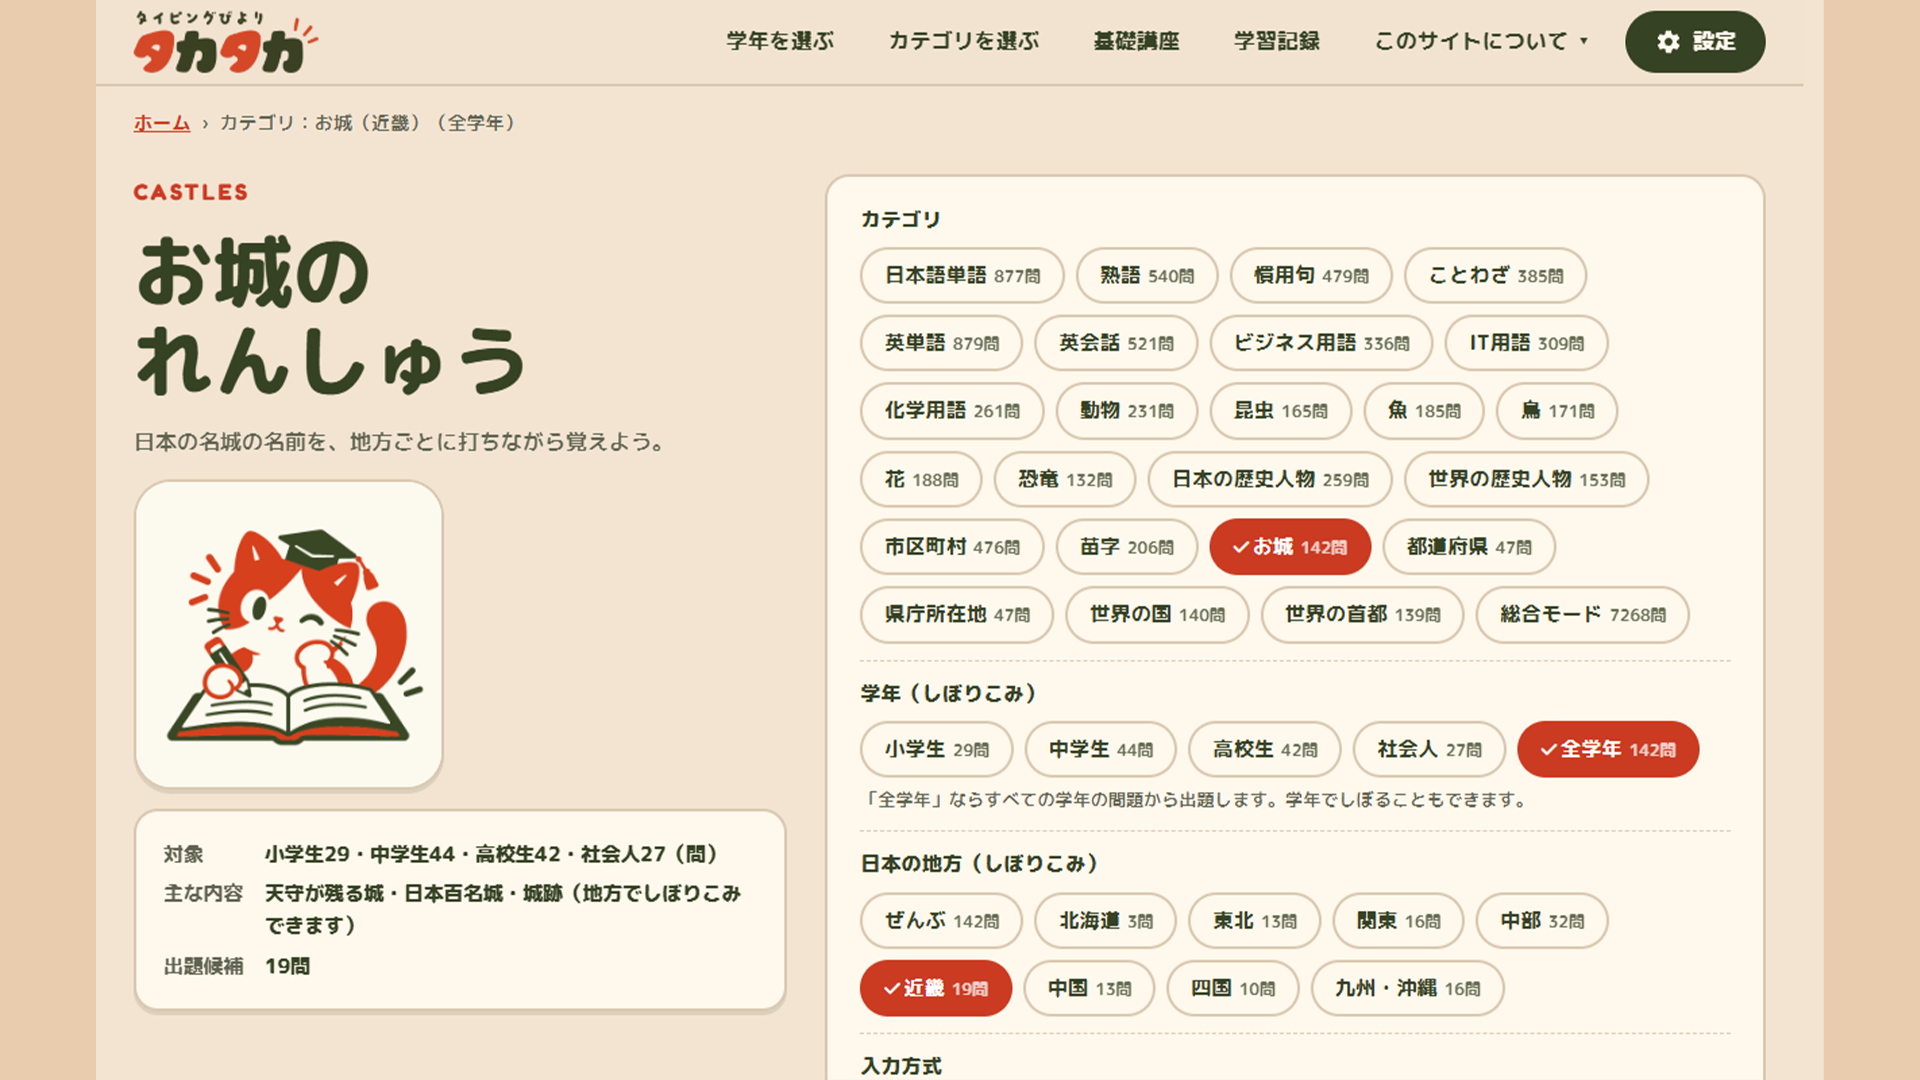Choose the 恐竜 132問 category
The width and height of the screenshot is (1920, 1080).
pos(1065,479)
